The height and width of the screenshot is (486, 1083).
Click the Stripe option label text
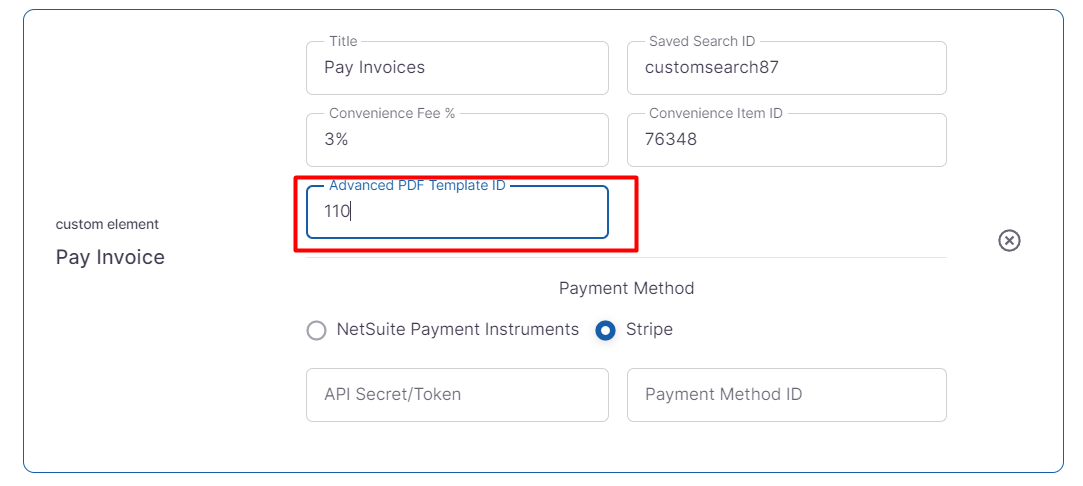click(x=649, y=329)
